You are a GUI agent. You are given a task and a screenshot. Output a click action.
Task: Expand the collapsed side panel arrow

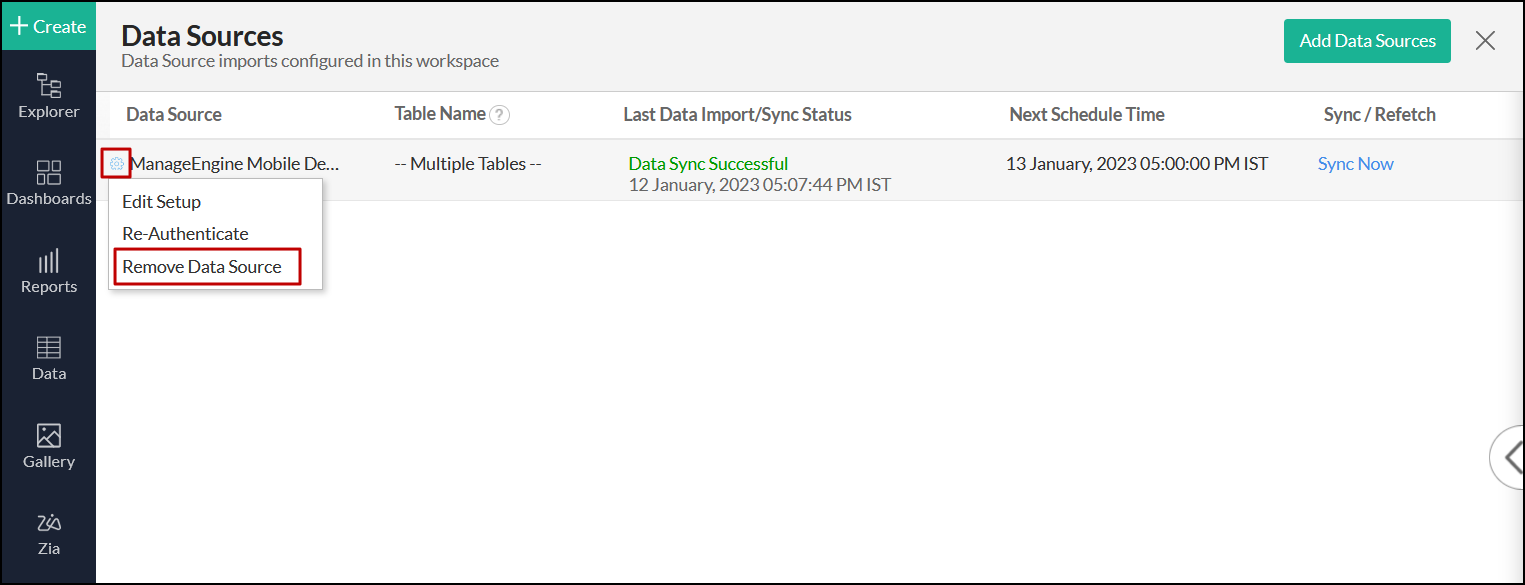pyautogui.click(x=1507, y=457)
